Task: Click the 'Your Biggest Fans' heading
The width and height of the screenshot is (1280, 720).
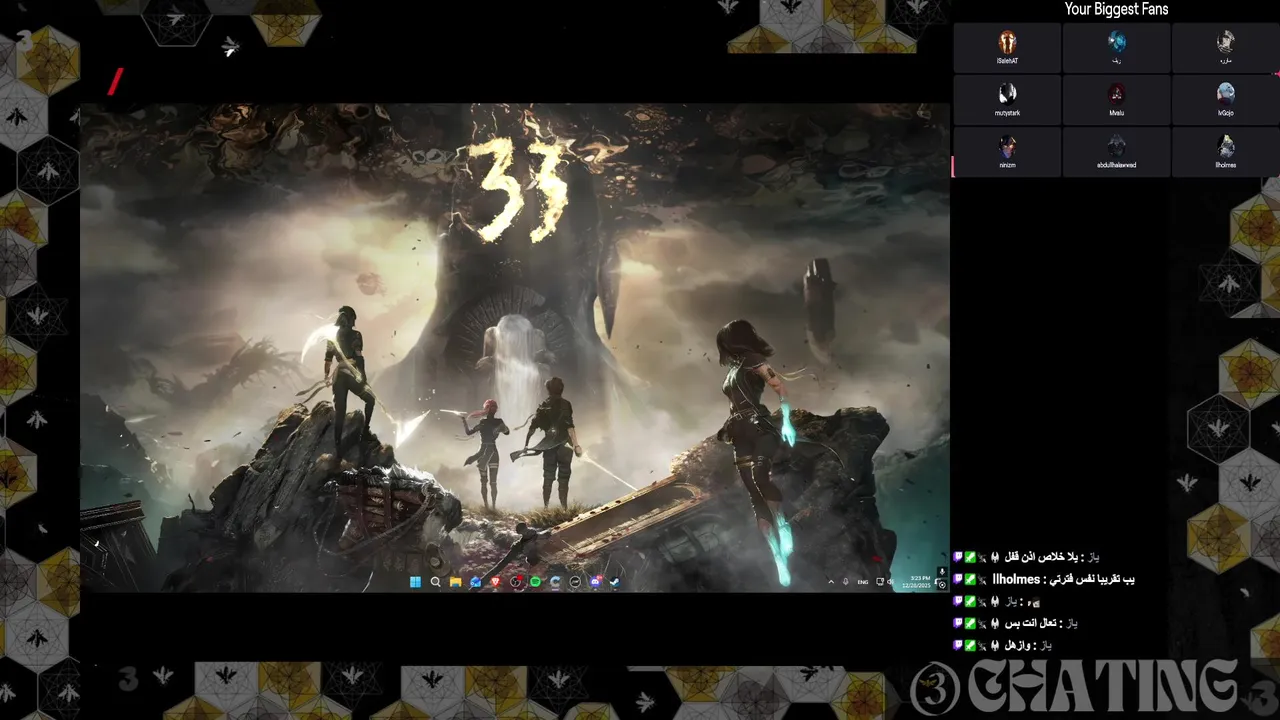Action: (x=1116, y=9)
